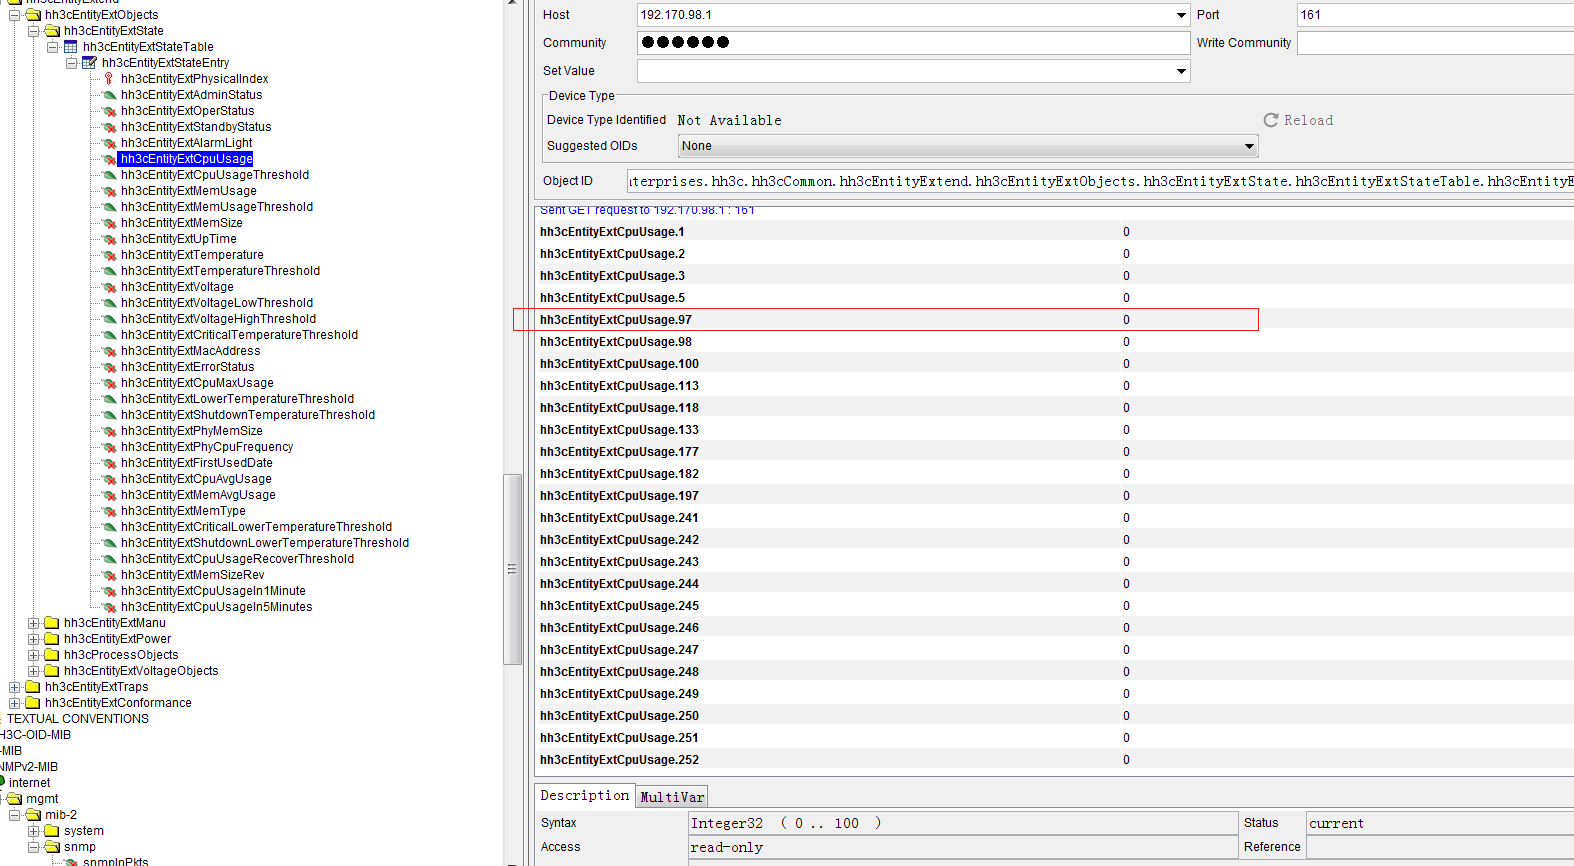Switch to the MultiVar tab
The height and width of the screenshot is (866, 1574).
point(672,797)
